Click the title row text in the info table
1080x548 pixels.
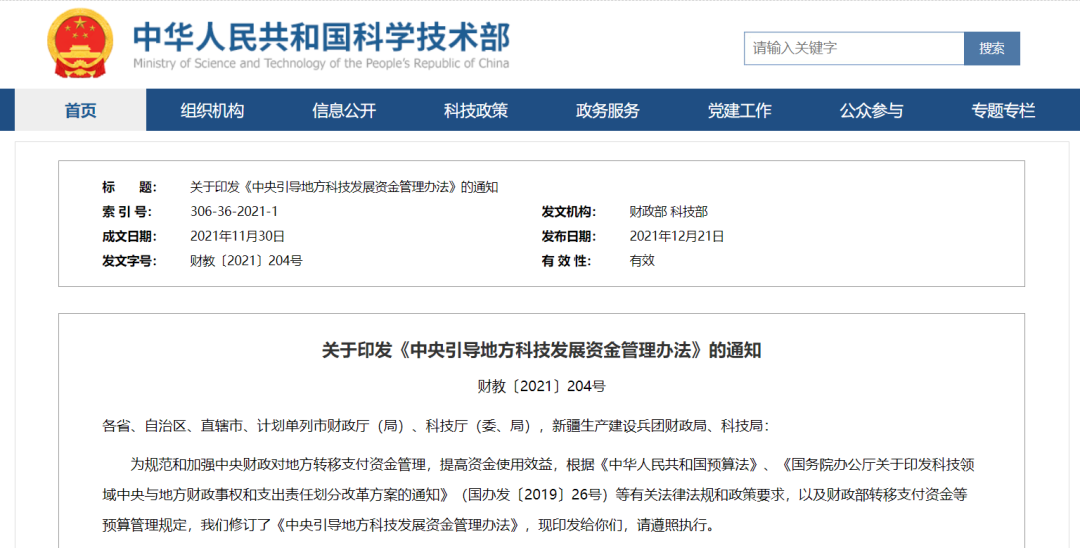point(344,187)
